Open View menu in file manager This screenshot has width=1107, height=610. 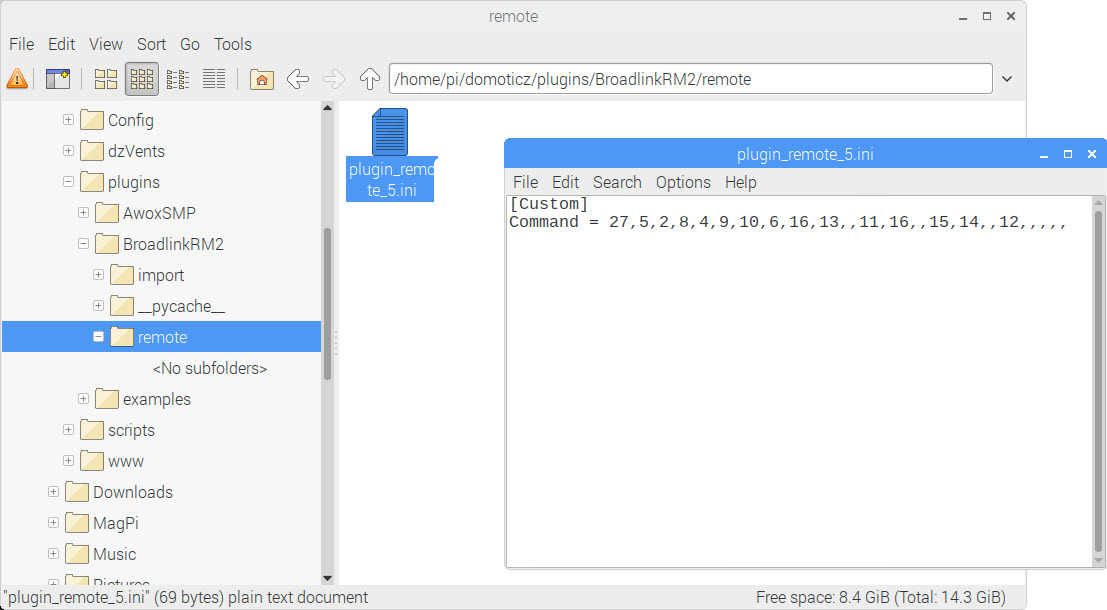click(106, 44)
